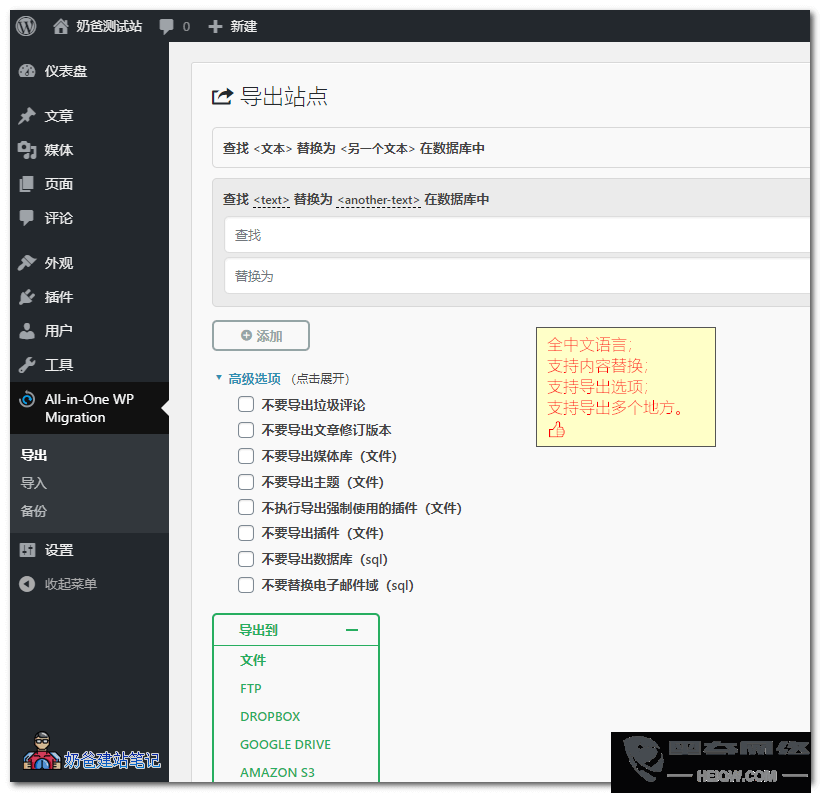Select 导入 submenu item

point(34,483)
